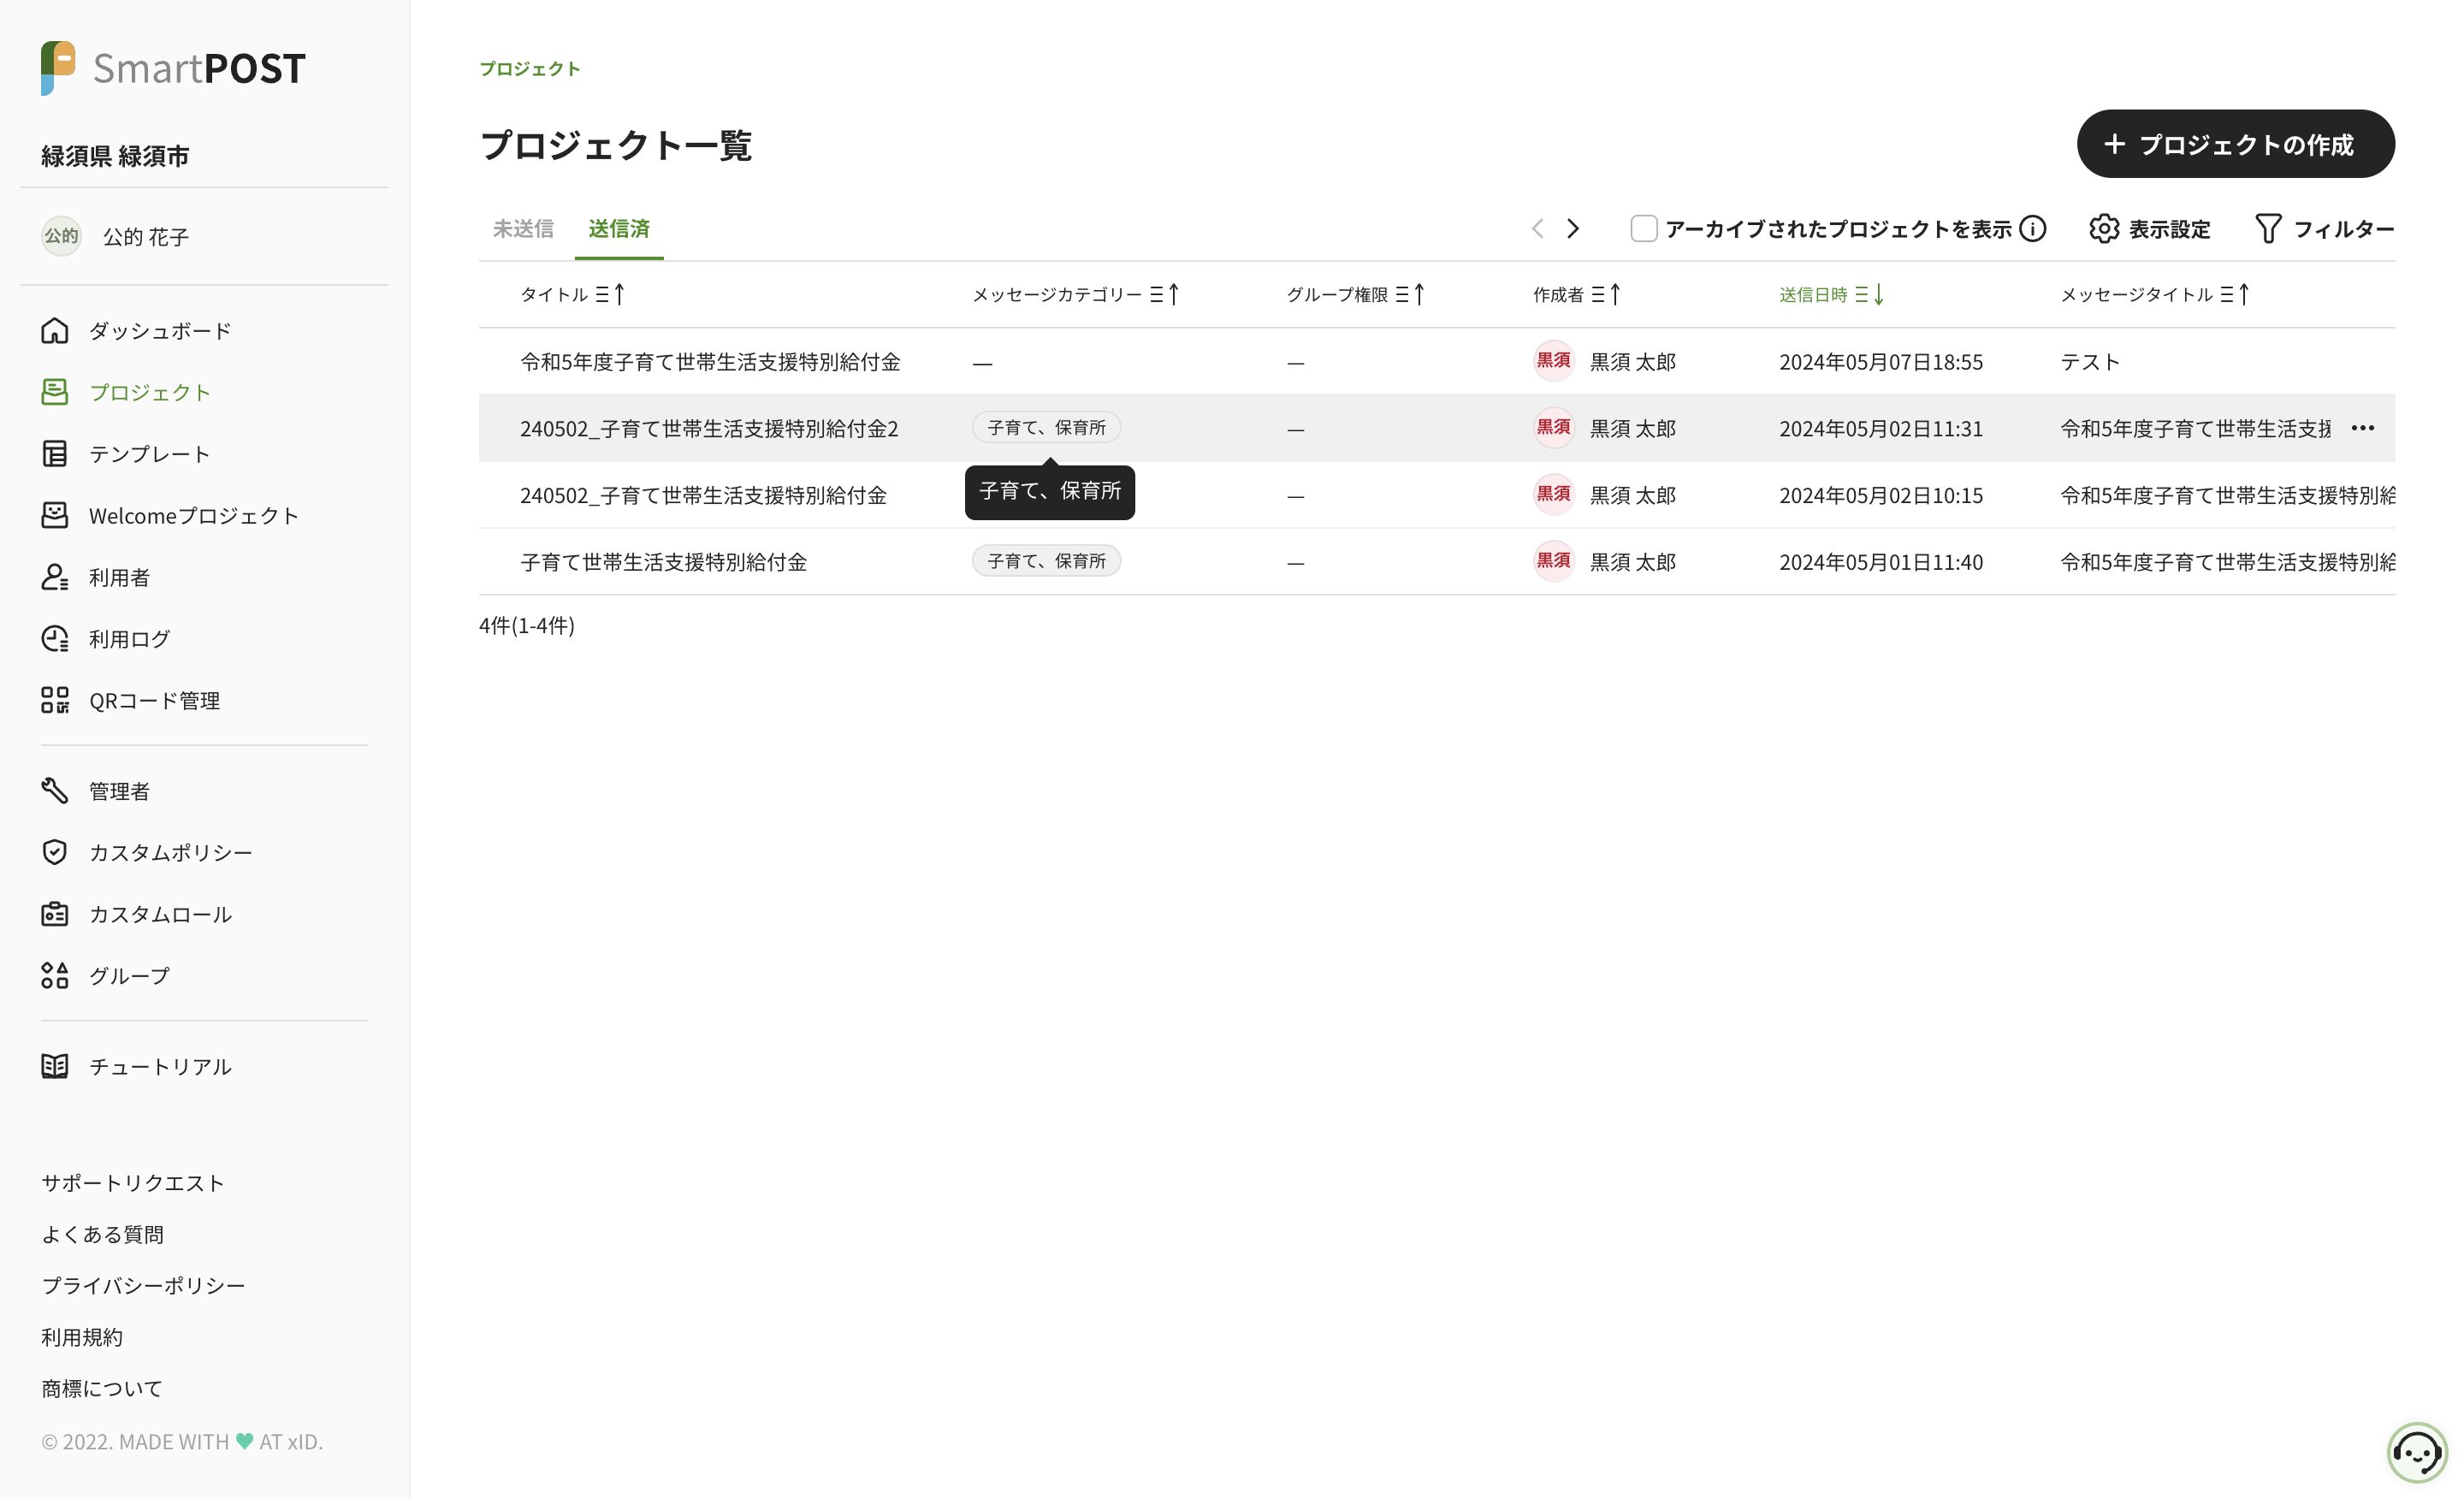Open QRコード管理 menu item
Image resolution: width=2464 pixels, height=1499 pixels.
pos(155,701)
